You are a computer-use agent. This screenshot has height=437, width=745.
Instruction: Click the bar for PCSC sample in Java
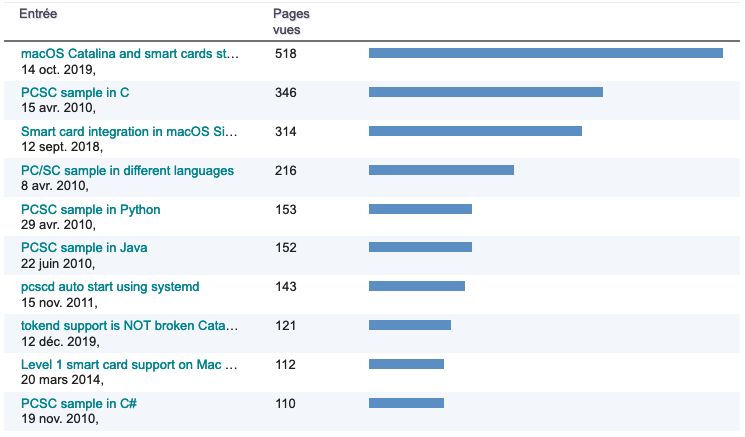[x=420, y=247]
